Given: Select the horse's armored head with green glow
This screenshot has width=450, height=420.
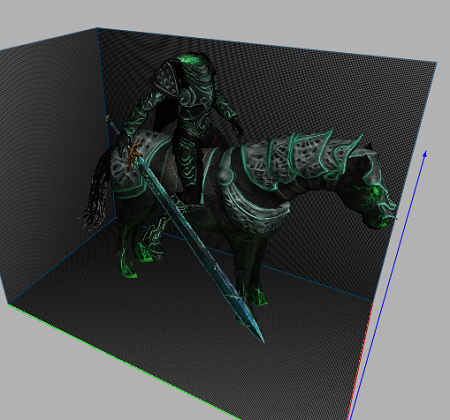Looking at the screenshot, I should [378, 197].
